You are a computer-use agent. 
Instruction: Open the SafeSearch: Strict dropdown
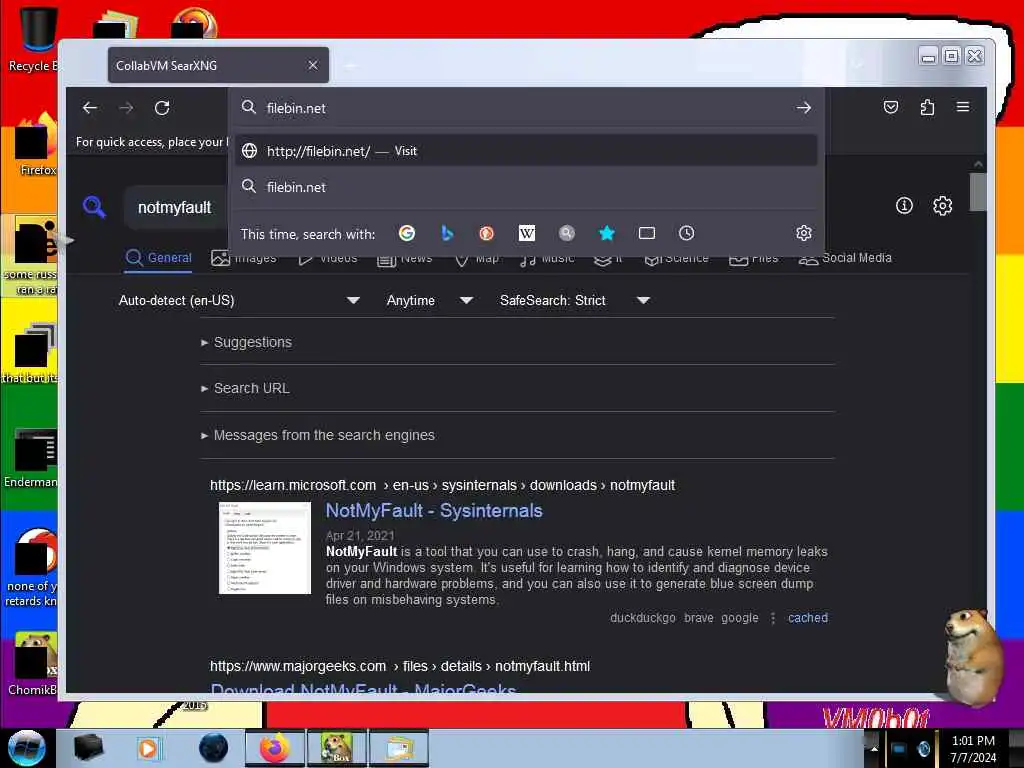(574, 300)
